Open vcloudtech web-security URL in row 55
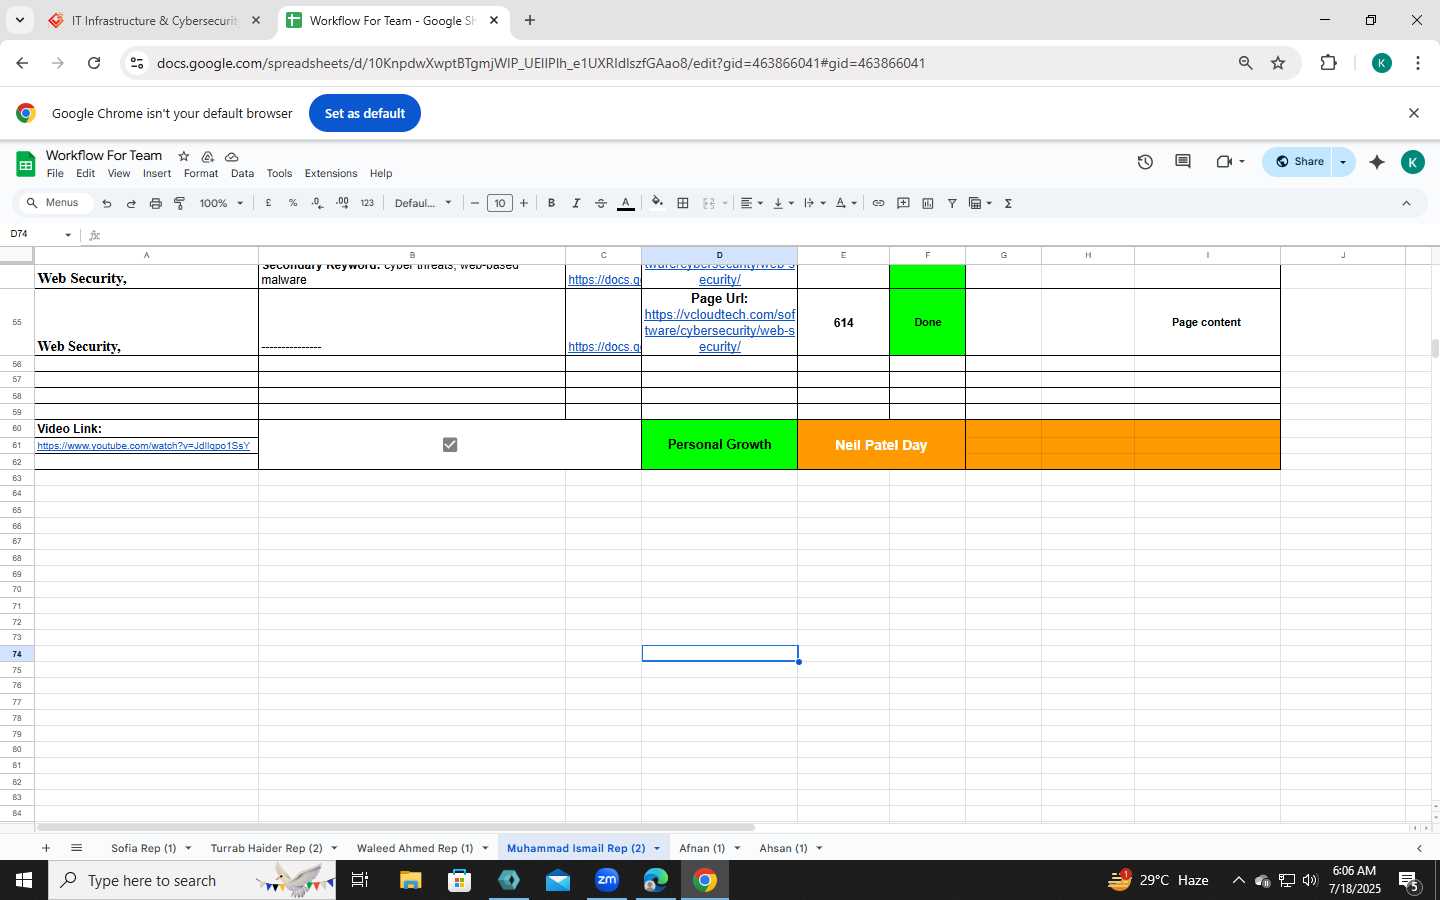Screen dimensions: 1440x900 click(720, 330)
